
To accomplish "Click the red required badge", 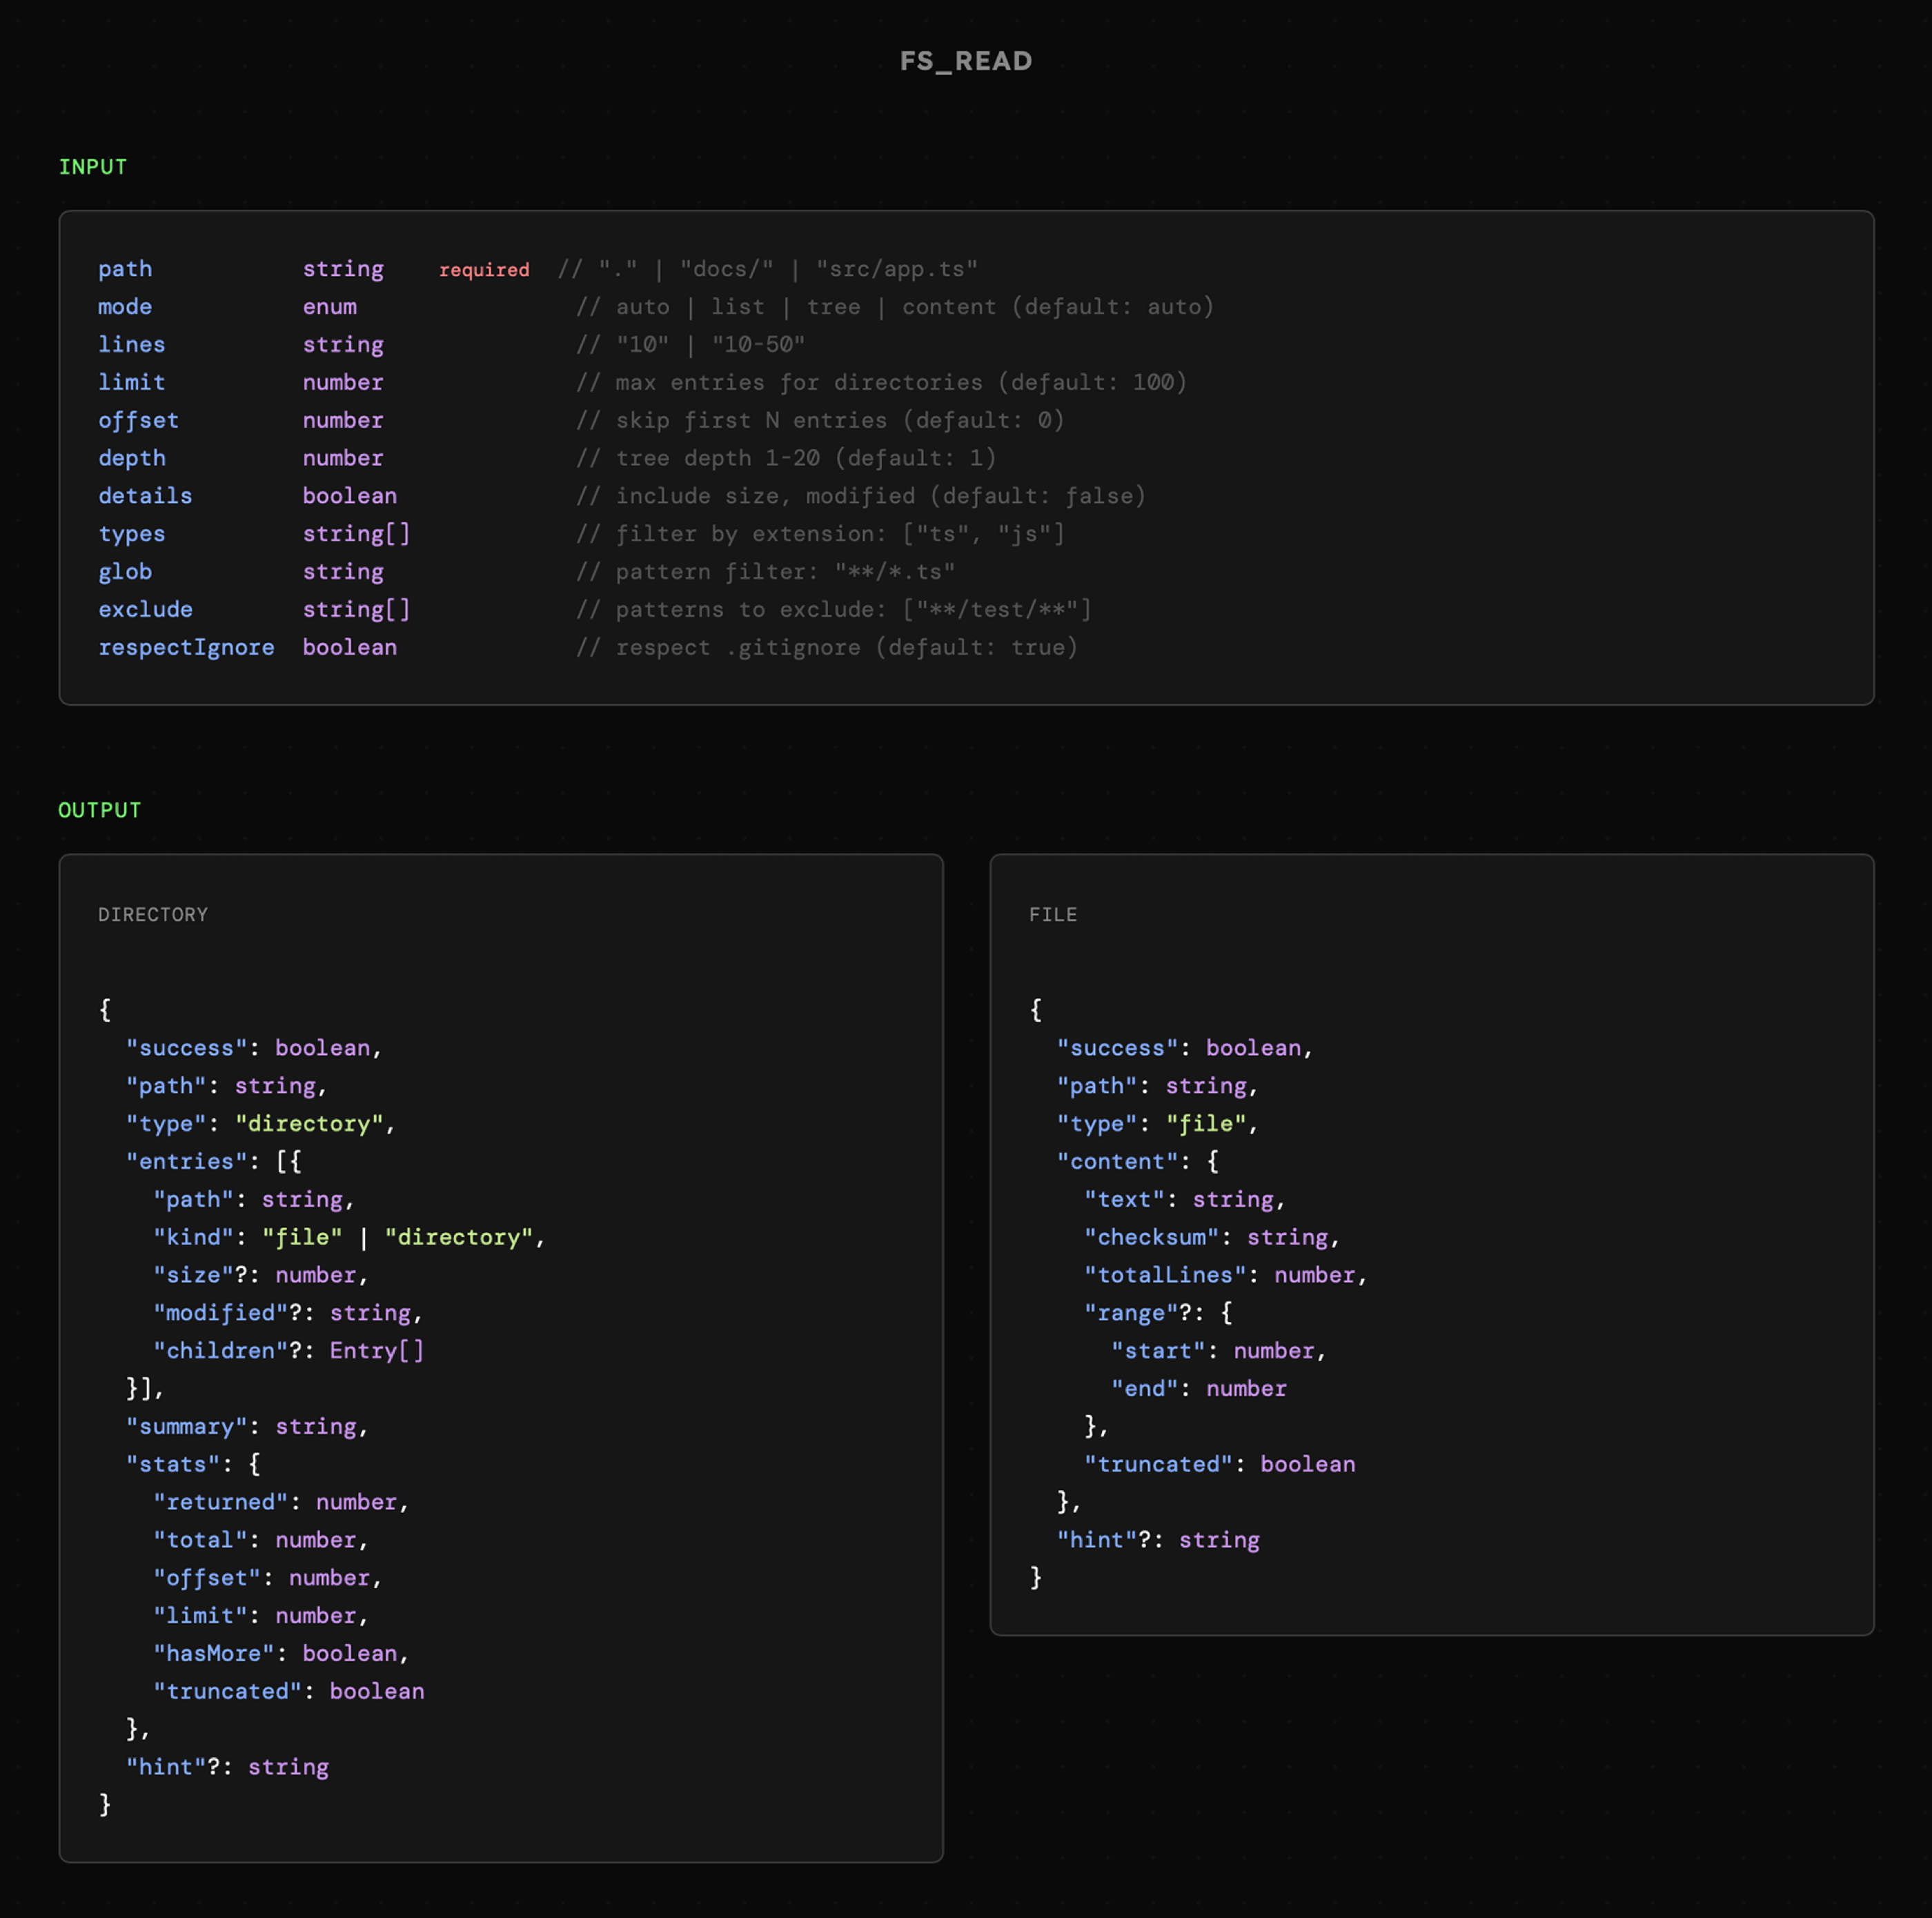I will click(484, 270).
